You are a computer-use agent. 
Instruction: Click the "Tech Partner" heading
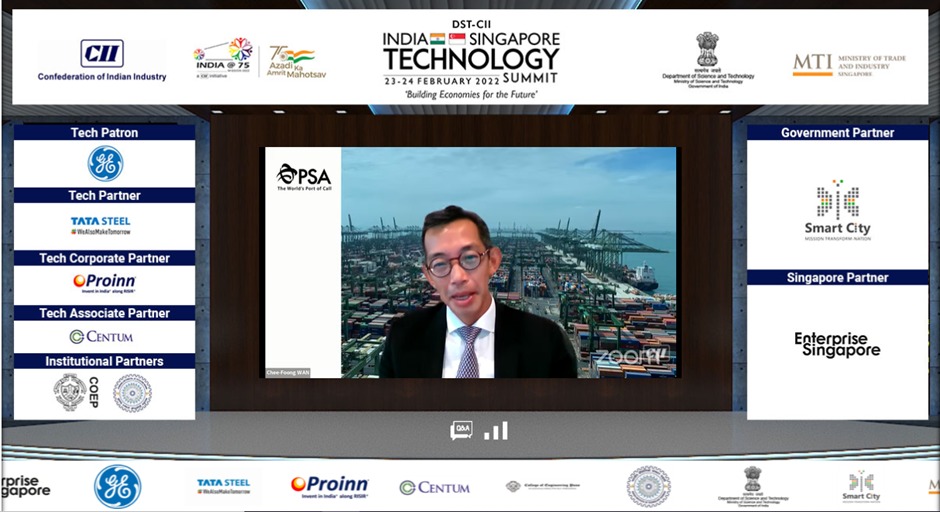tap(104, 195)
